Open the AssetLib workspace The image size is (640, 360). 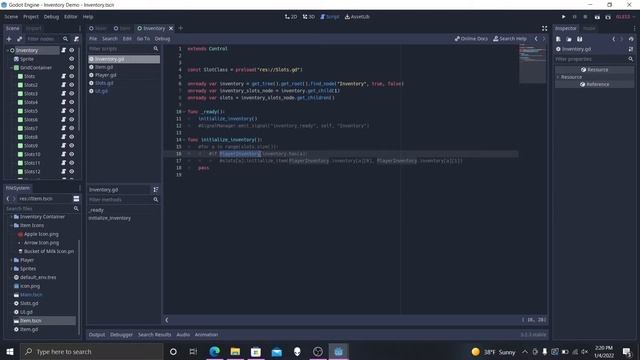357,17
